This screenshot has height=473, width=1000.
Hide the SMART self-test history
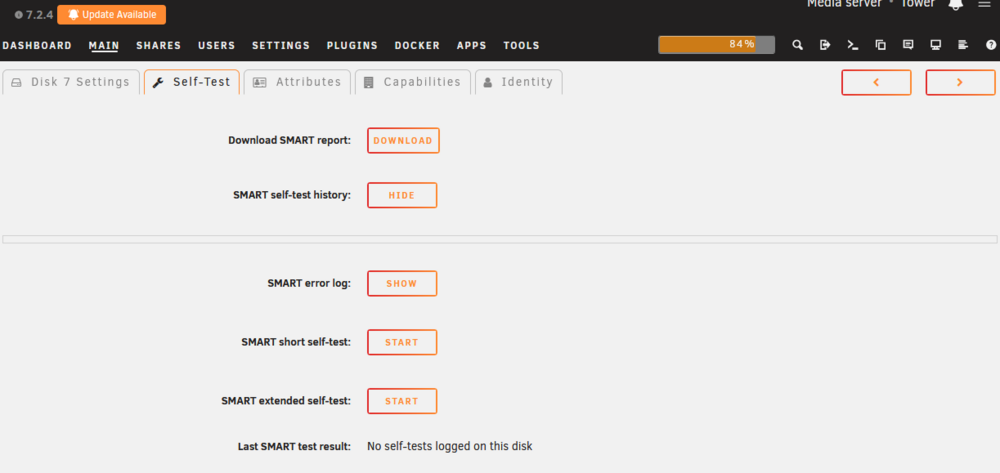point(402,195)
